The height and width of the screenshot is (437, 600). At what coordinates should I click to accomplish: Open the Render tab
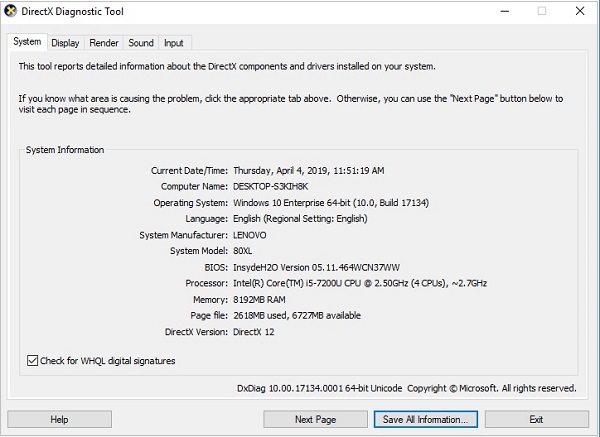[x=104, y=43]
